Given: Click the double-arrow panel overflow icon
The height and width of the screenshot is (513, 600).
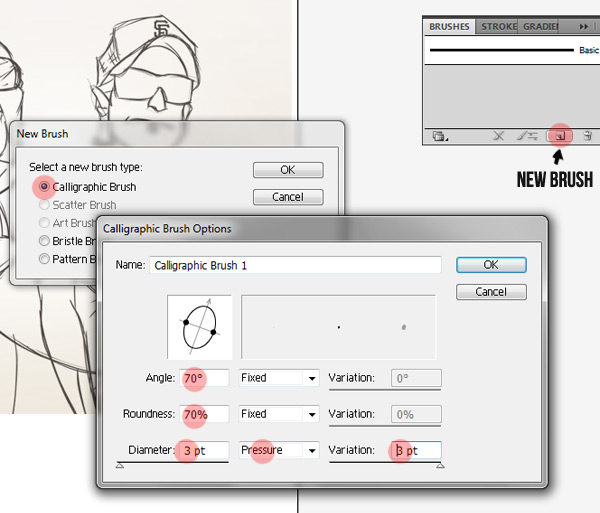Looking at the screenshot, I should (582, 27).
